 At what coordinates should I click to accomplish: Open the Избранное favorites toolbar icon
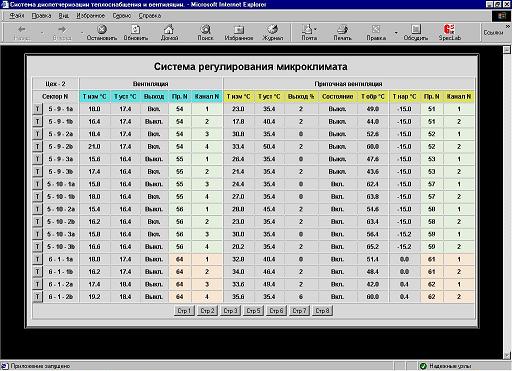pyautogui.click(x=239, y=30)
